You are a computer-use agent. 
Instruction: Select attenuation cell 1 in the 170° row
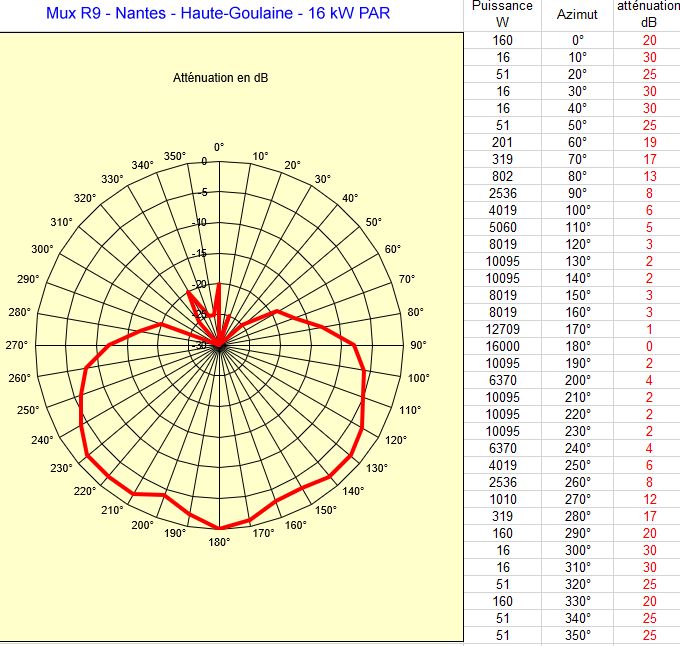[x=649, y=330]
